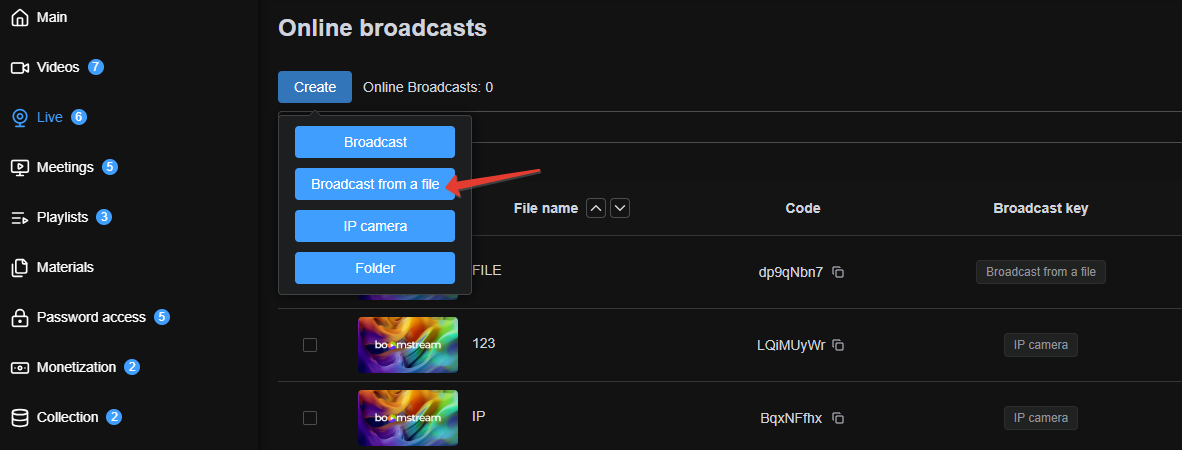Open the Collection section
Screen dimensions: 1182x450
[68, 418]
